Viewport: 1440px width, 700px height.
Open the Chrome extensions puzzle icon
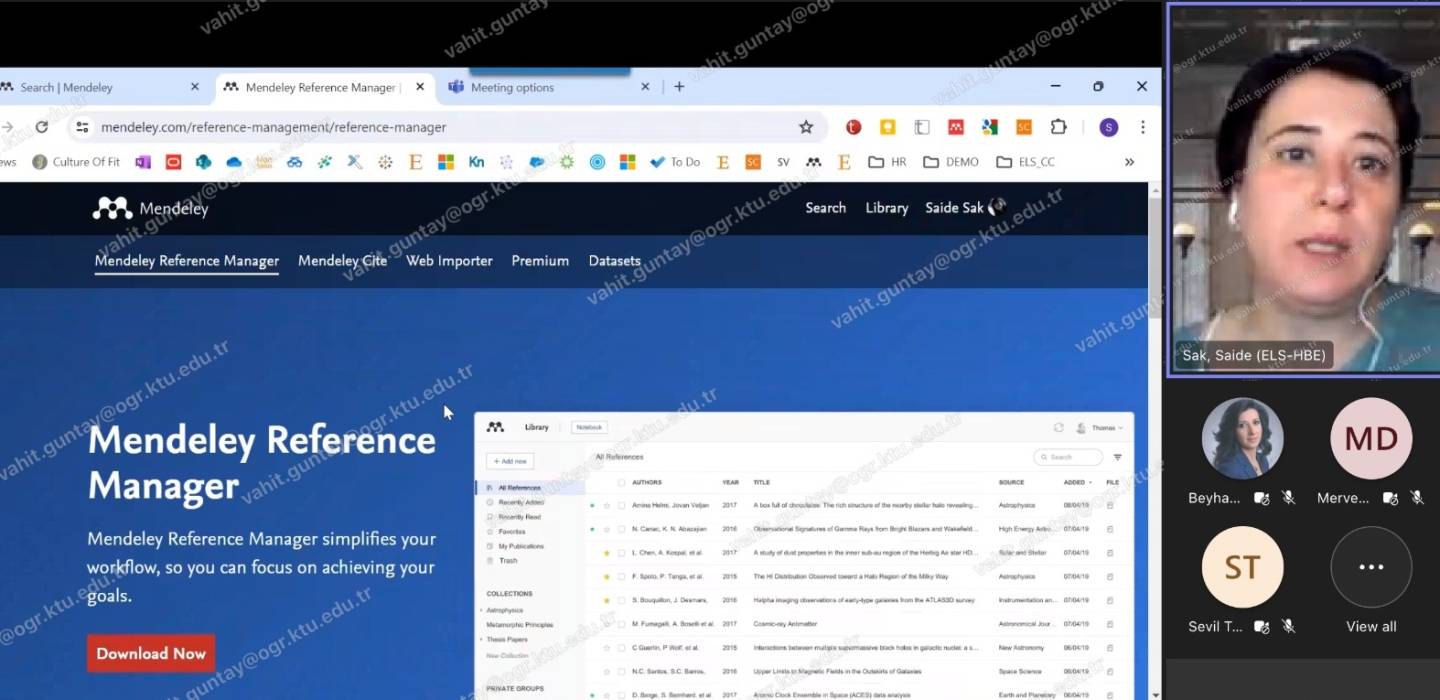coord(1058,127)
